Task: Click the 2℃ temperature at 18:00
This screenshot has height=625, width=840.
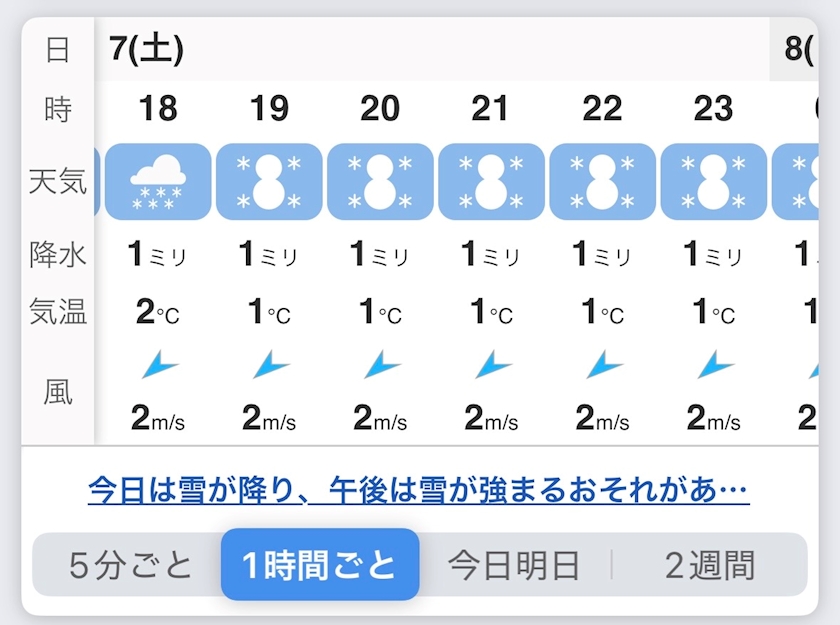Action: click(158, 313)
